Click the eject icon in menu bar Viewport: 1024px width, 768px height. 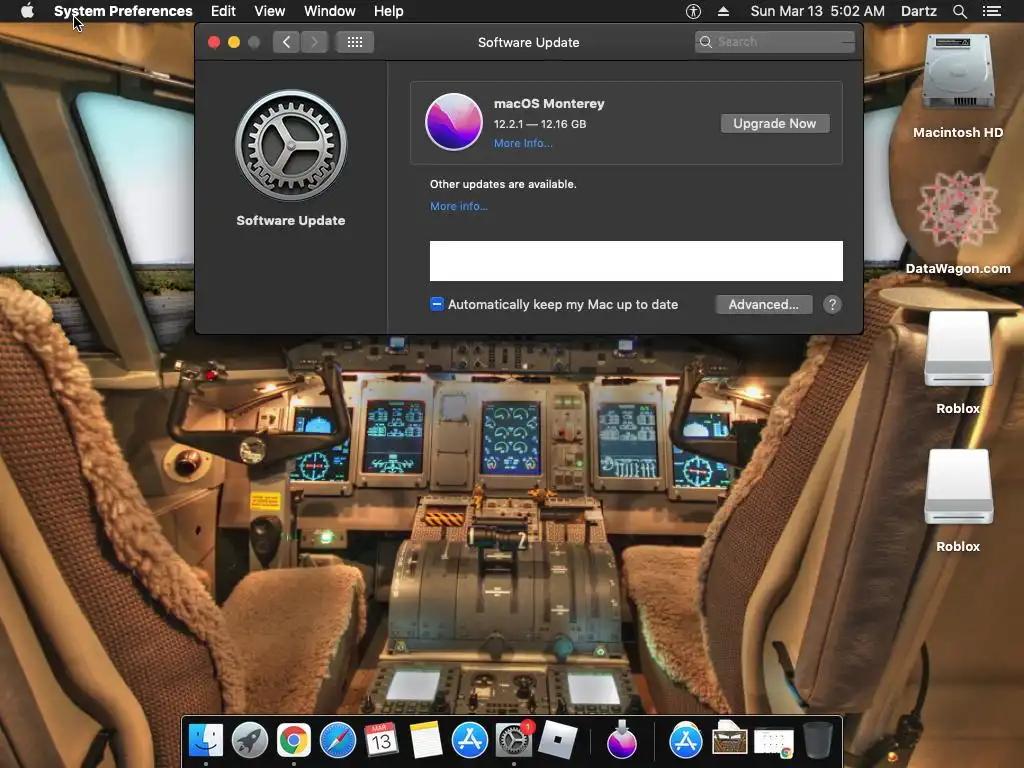723,11
